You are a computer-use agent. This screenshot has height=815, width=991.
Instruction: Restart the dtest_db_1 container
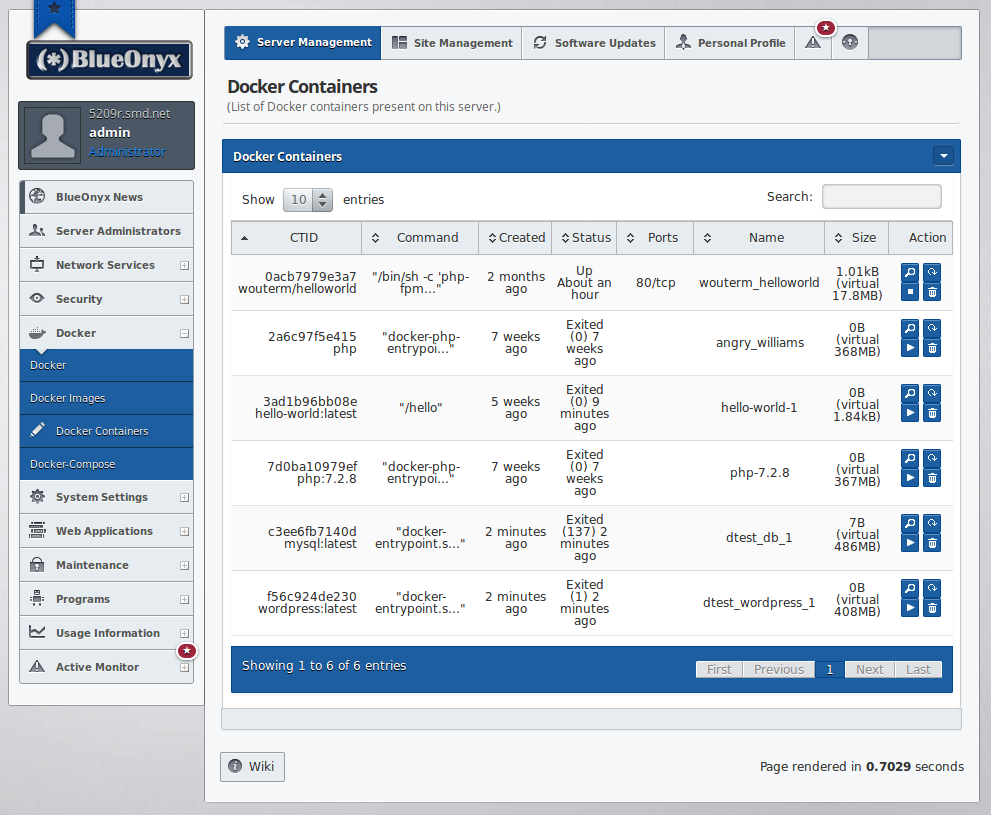[932, 523]
